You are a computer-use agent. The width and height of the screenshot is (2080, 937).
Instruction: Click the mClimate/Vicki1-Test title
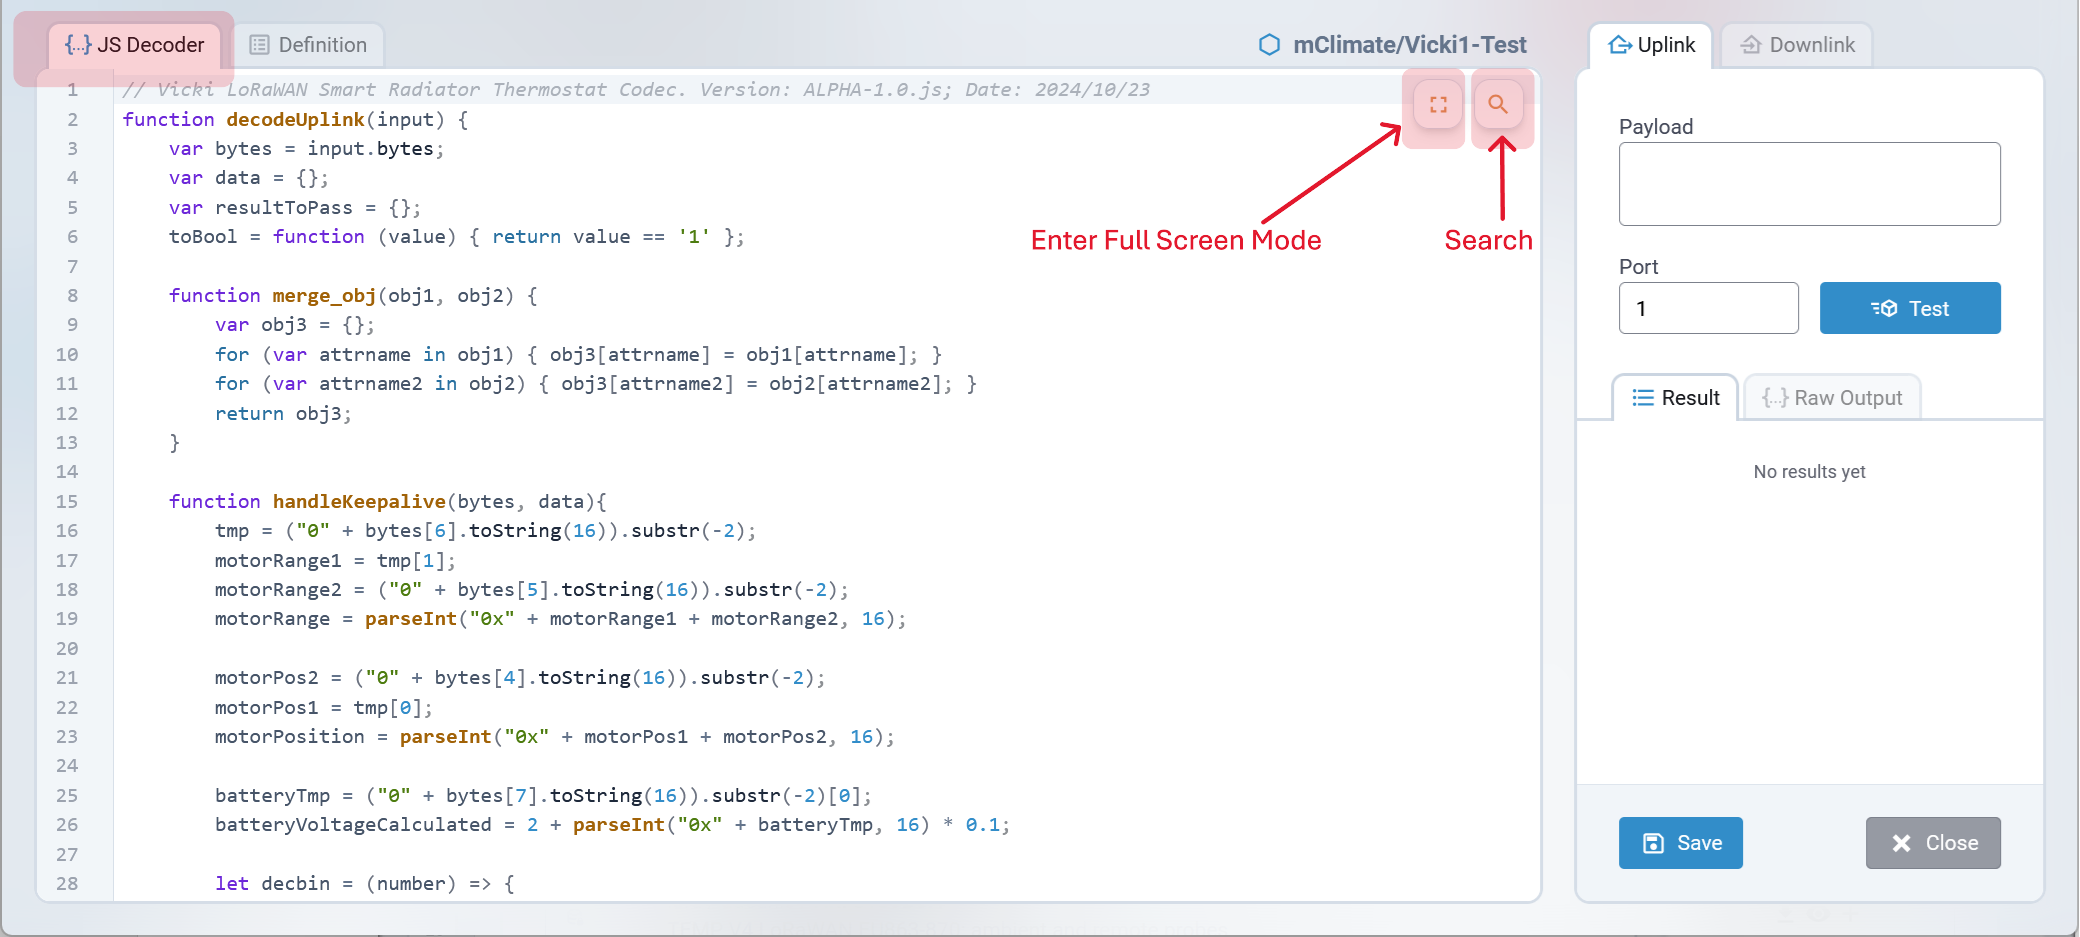point(1409,45)
